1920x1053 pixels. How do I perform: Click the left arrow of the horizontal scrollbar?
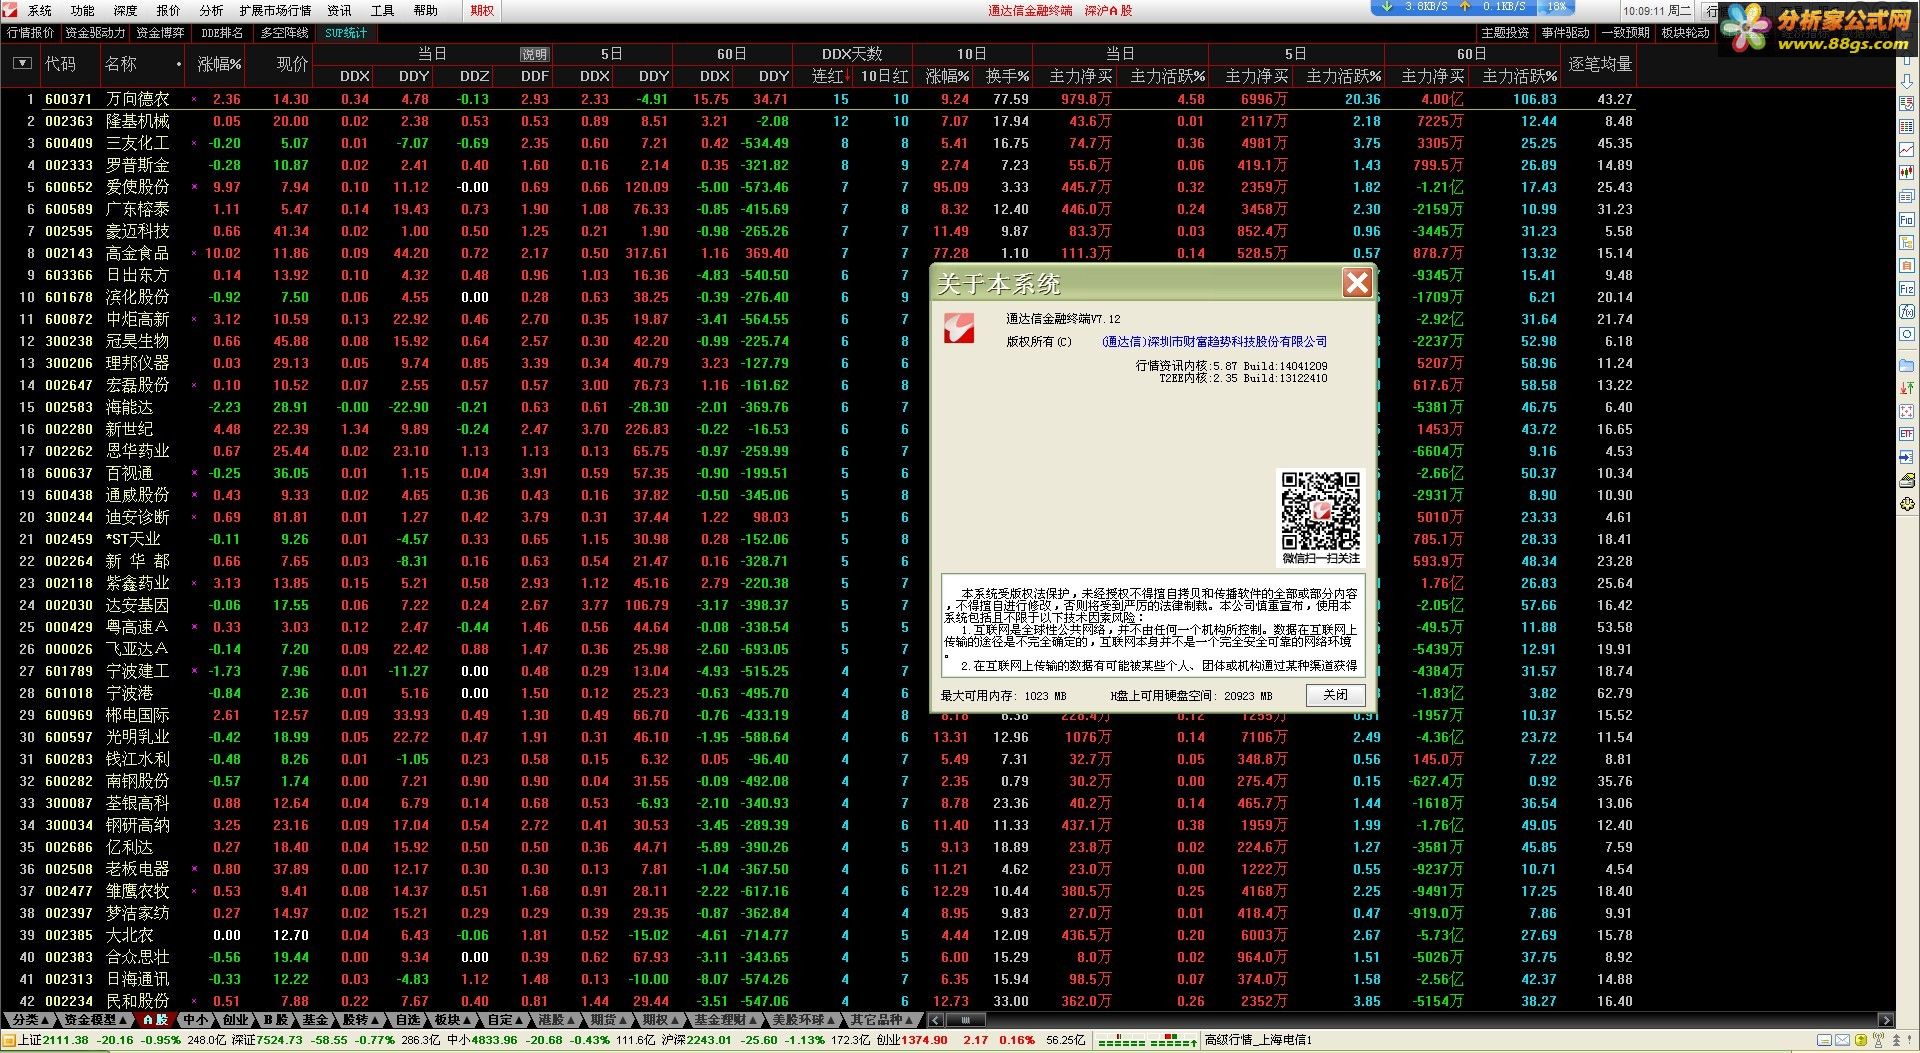tap(935, 1020)
